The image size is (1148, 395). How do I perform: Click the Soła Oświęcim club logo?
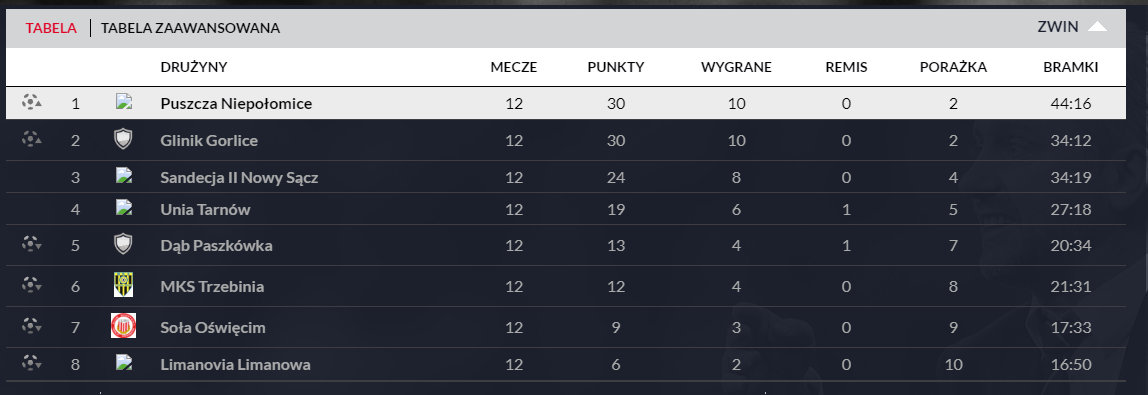[x=123, y=326]
